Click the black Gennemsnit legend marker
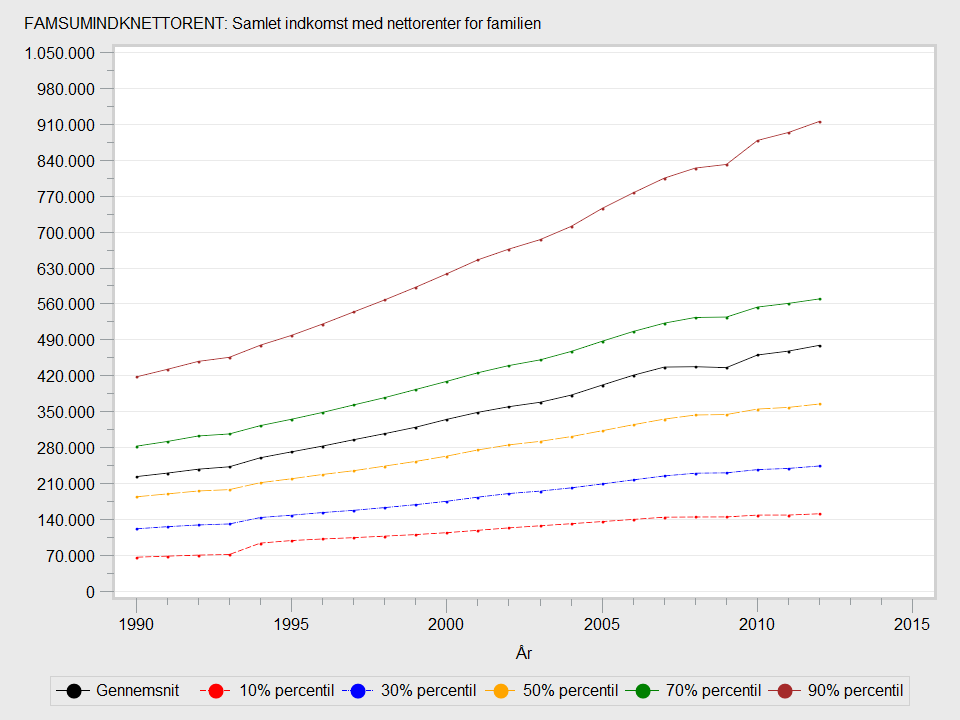The image size is (960, 720). pos(73,690)
